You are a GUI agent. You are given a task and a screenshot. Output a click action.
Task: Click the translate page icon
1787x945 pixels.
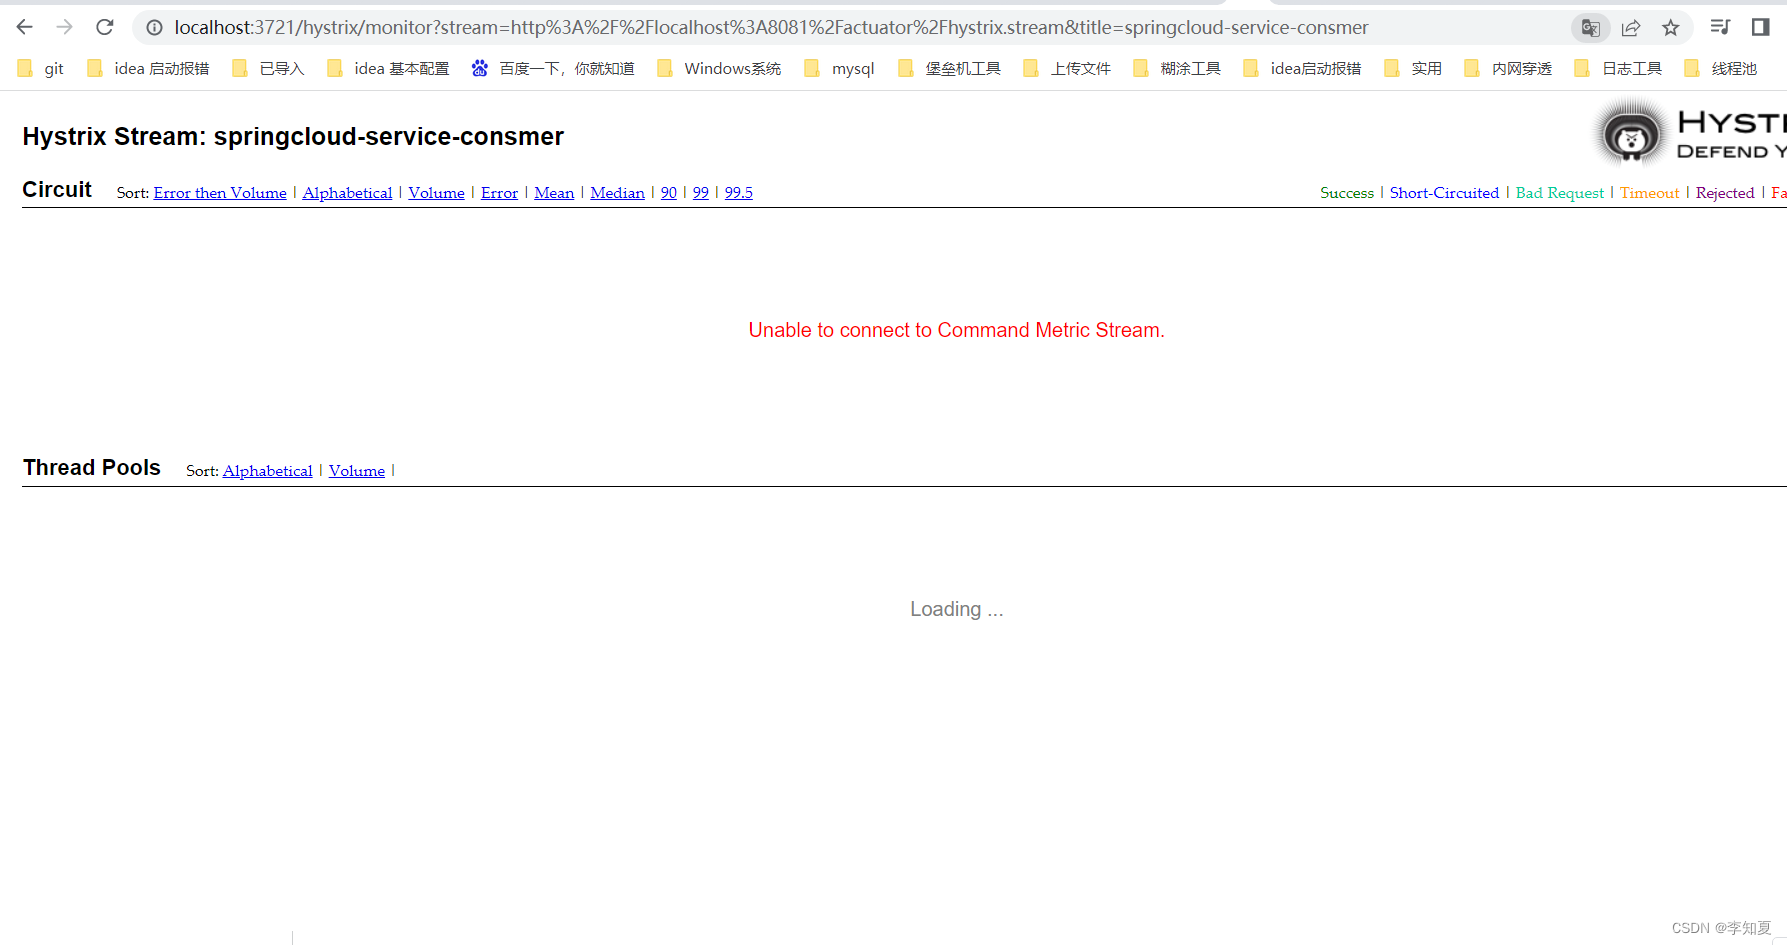click(1590, 28)
